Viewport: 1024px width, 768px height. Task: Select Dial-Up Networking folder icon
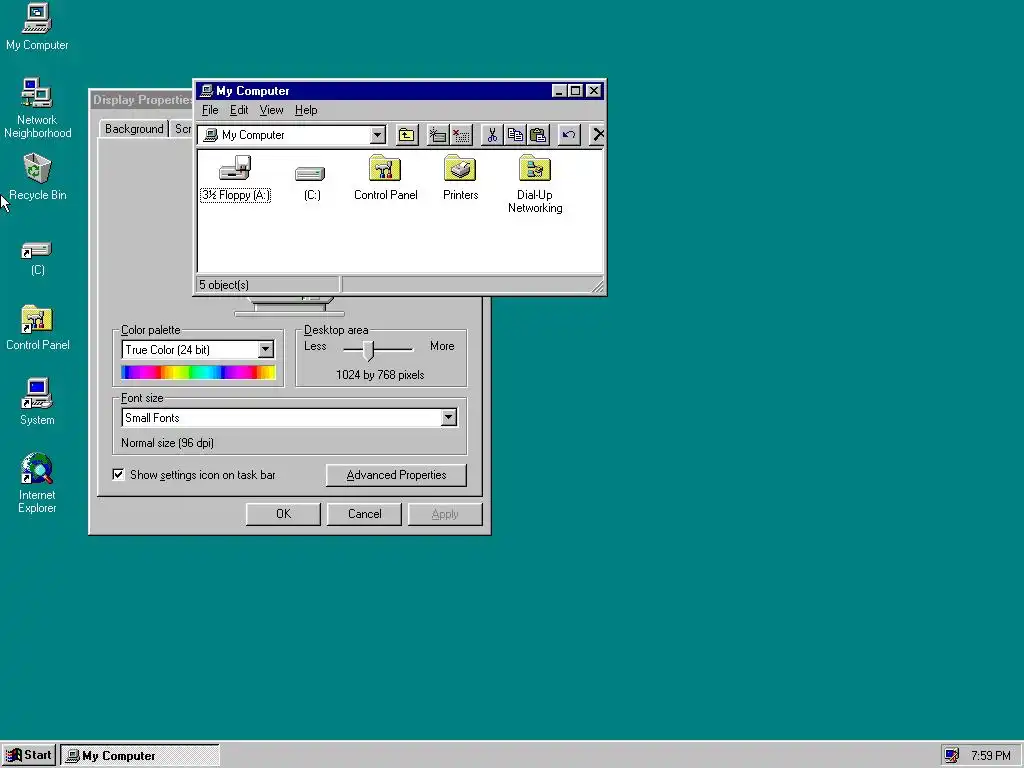point(535,184)
